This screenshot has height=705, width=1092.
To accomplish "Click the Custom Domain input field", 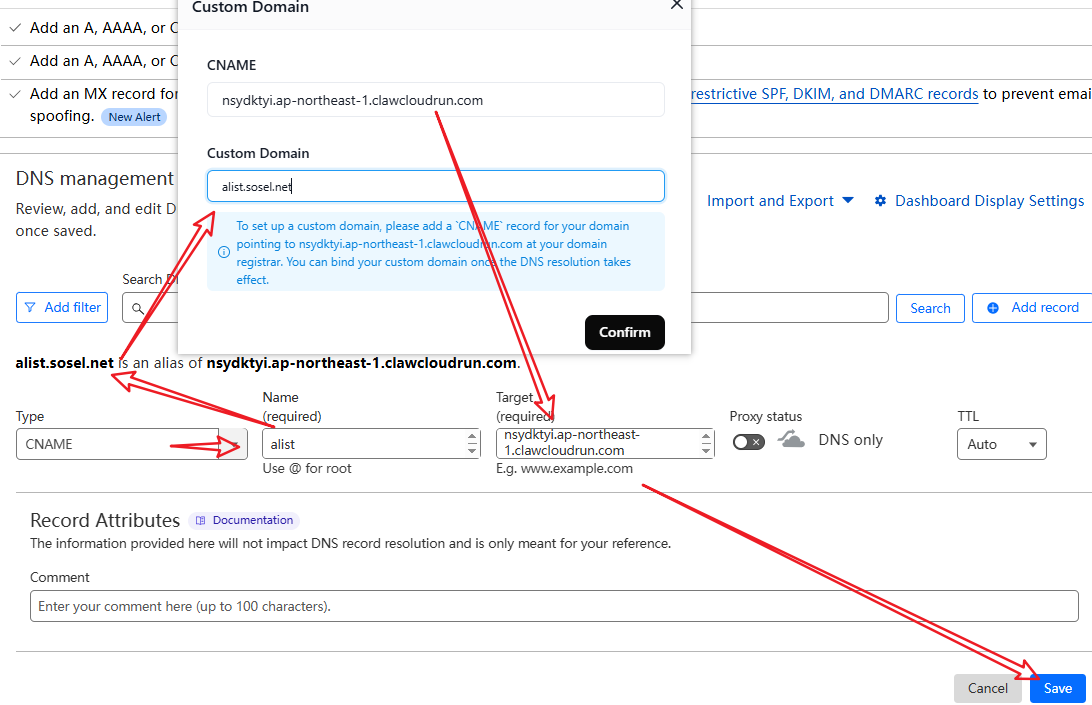I will [436, 187].
